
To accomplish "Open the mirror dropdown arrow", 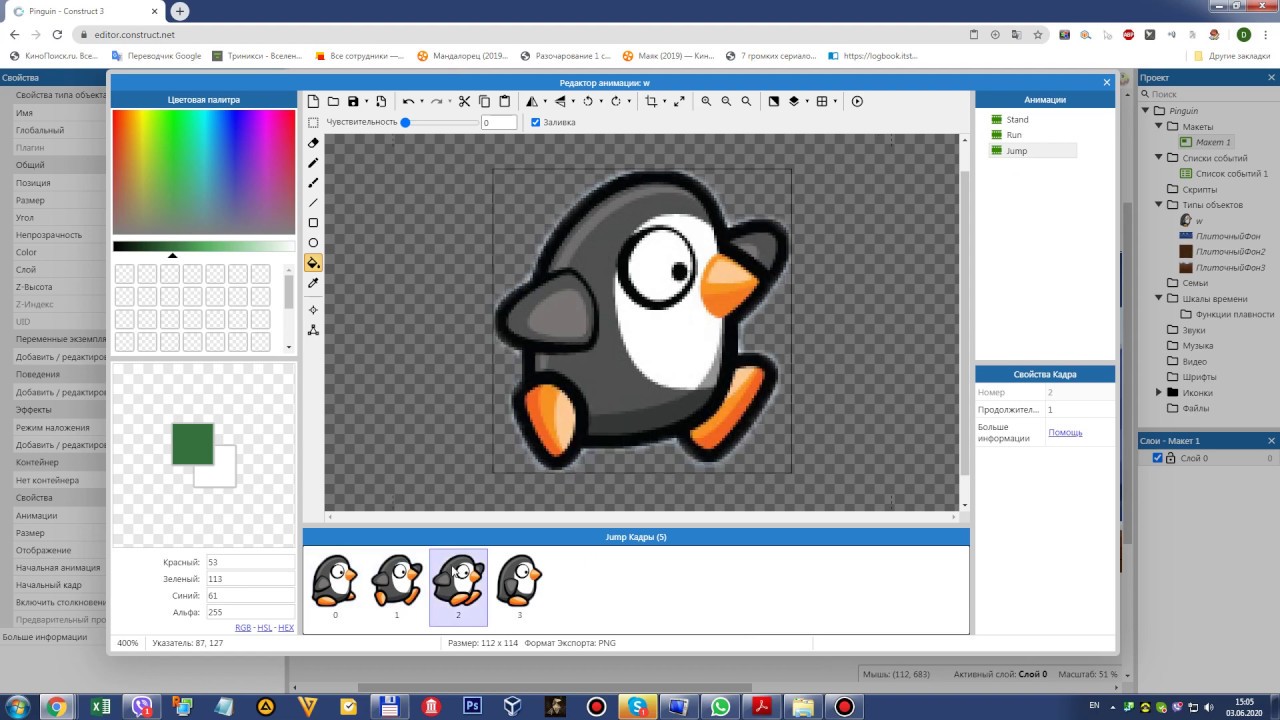I will point(544,101).
